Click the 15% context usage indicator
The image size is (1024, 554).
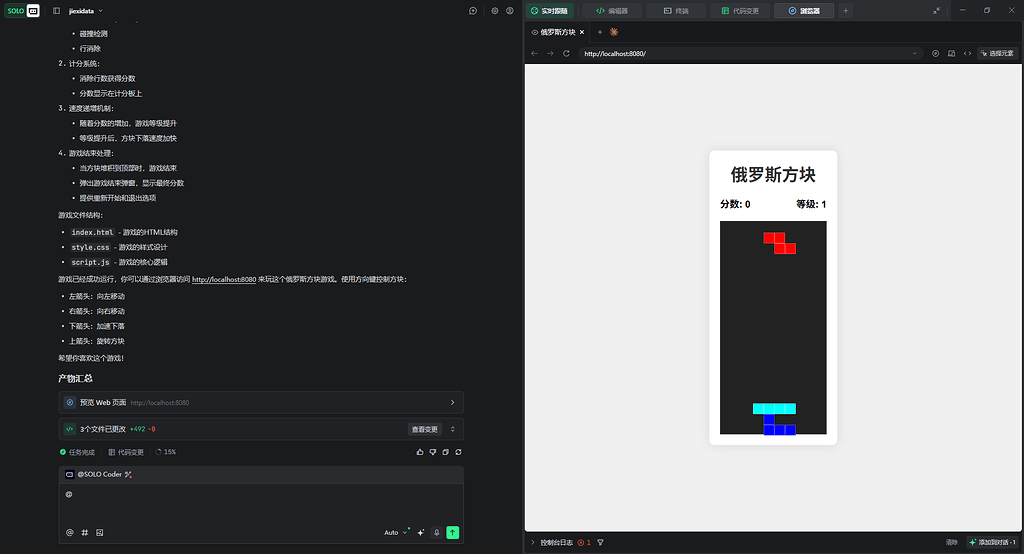[x=165, y=452]
